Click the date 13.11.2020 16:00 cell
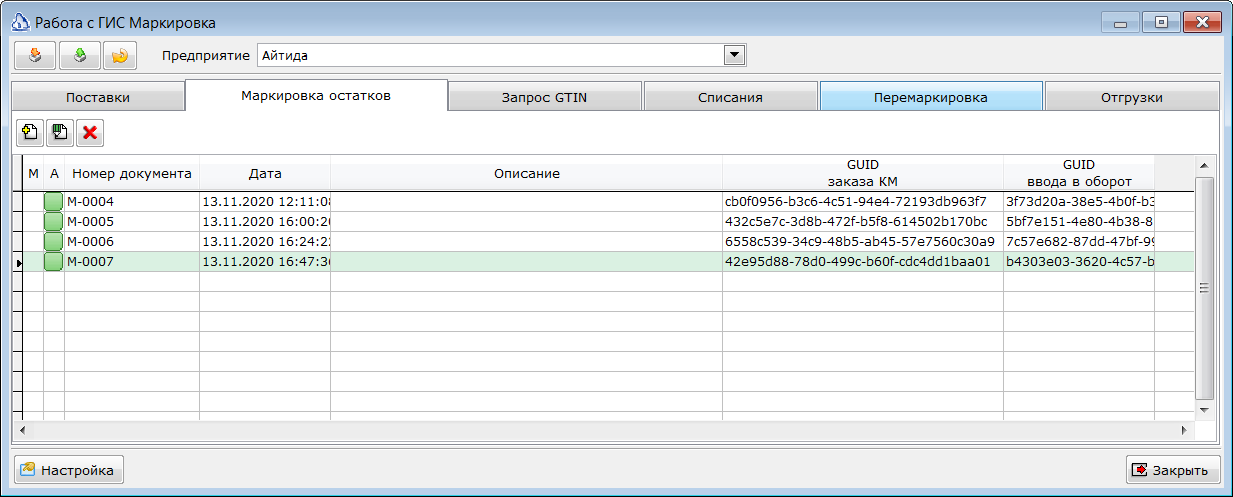Image resolution: width=1233 pixels, height=497 pixels. click(265, 222)
